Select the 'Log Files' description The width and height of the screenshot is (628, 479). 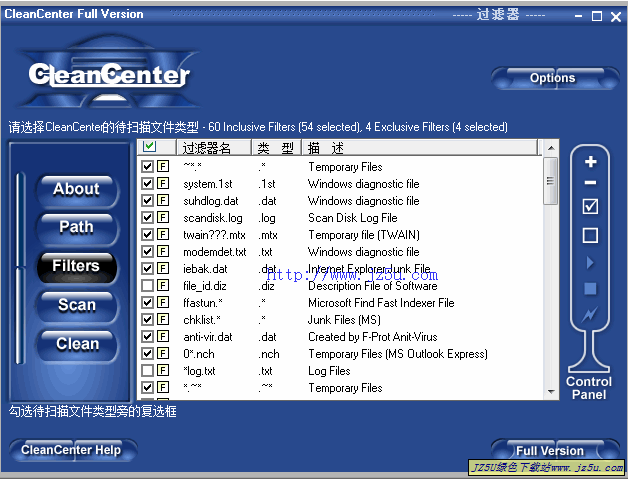point(329,371)
